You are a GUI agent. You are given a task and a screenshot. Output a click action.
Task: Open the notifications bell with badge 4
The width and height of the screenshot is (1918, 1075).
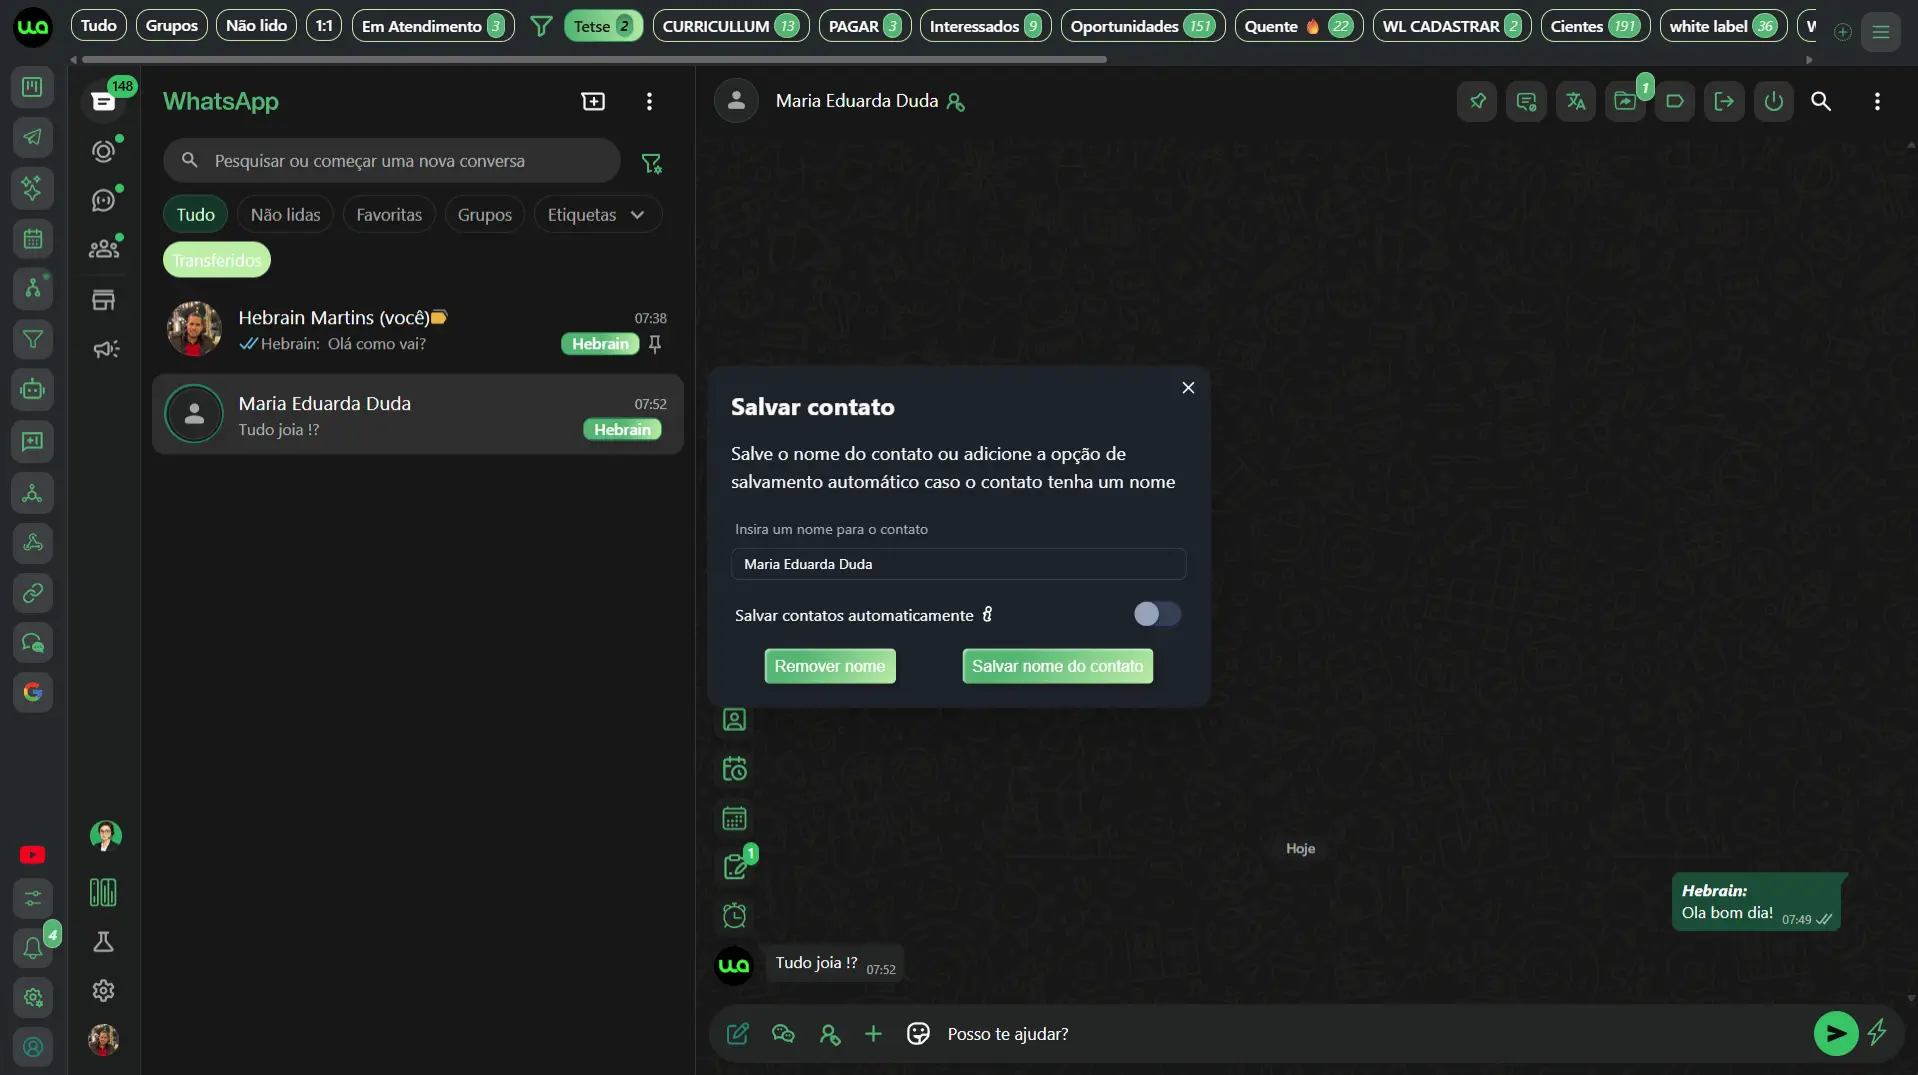pyautogui.click(x=33, y=946)
